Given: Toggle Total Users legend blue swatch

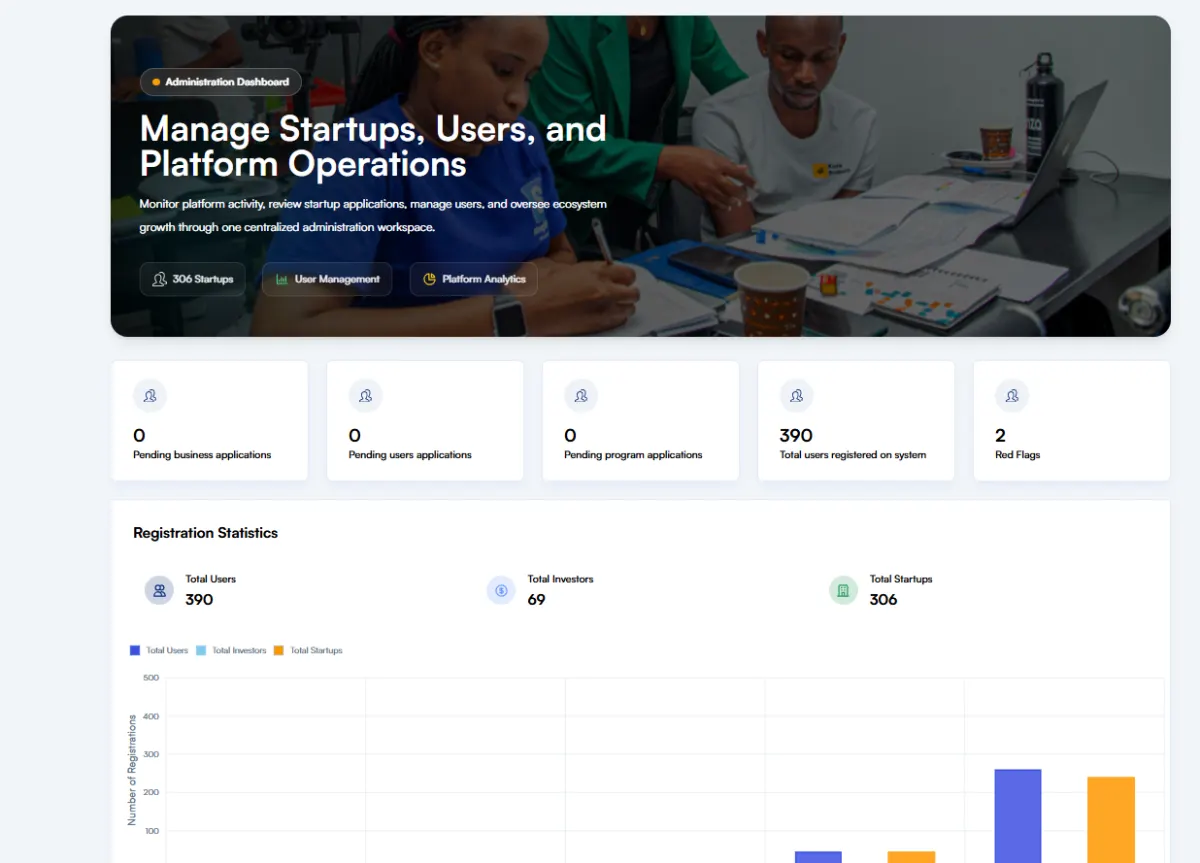Looking at the screenshot, I should (135, 650).
